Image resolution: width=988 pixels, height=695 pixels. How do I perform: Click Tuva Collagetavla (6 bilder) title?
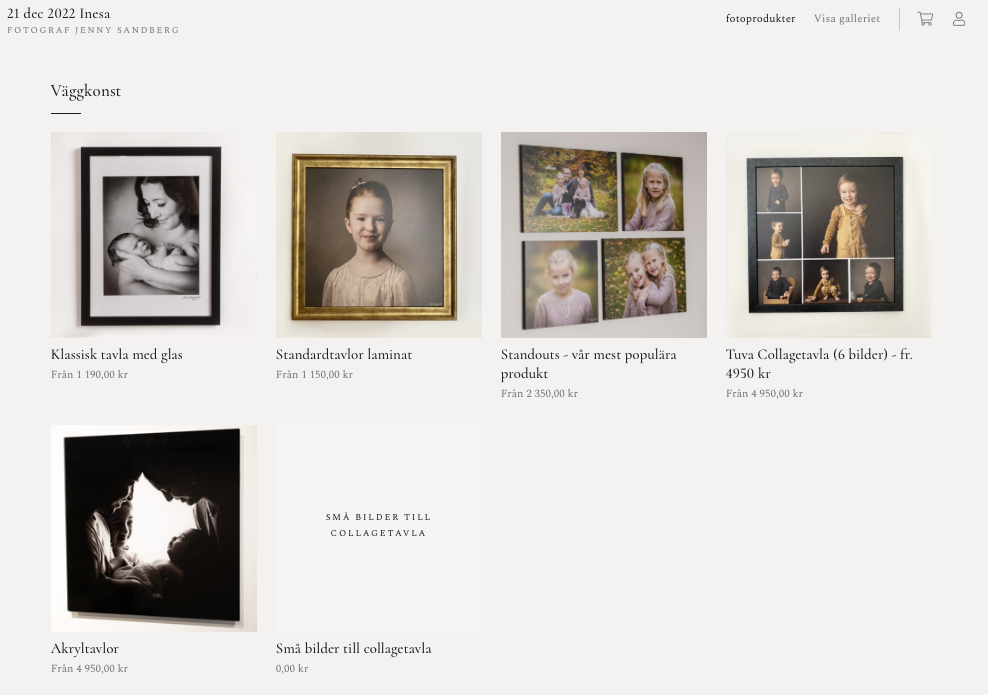(x=819, y=364)
